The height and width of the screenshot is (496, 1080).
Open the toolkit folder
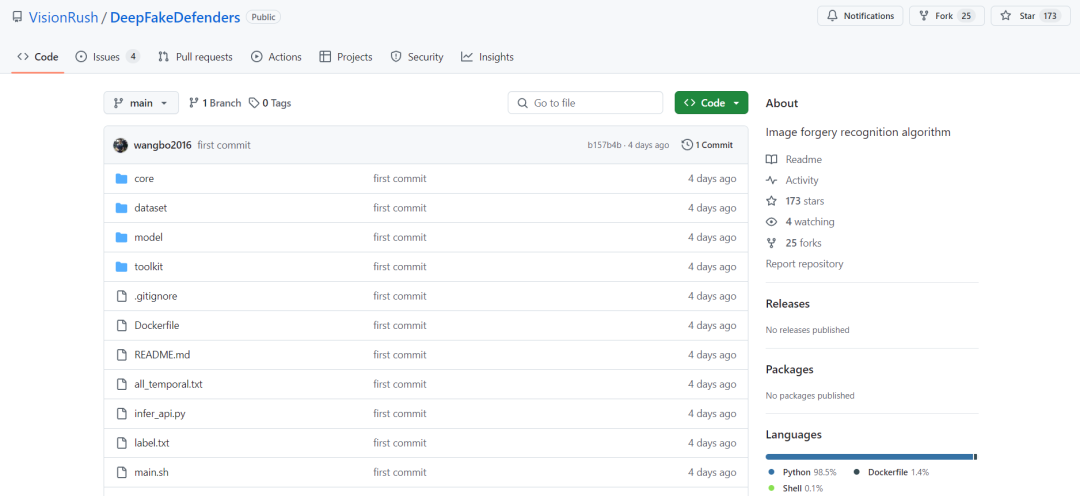[149, 267]
